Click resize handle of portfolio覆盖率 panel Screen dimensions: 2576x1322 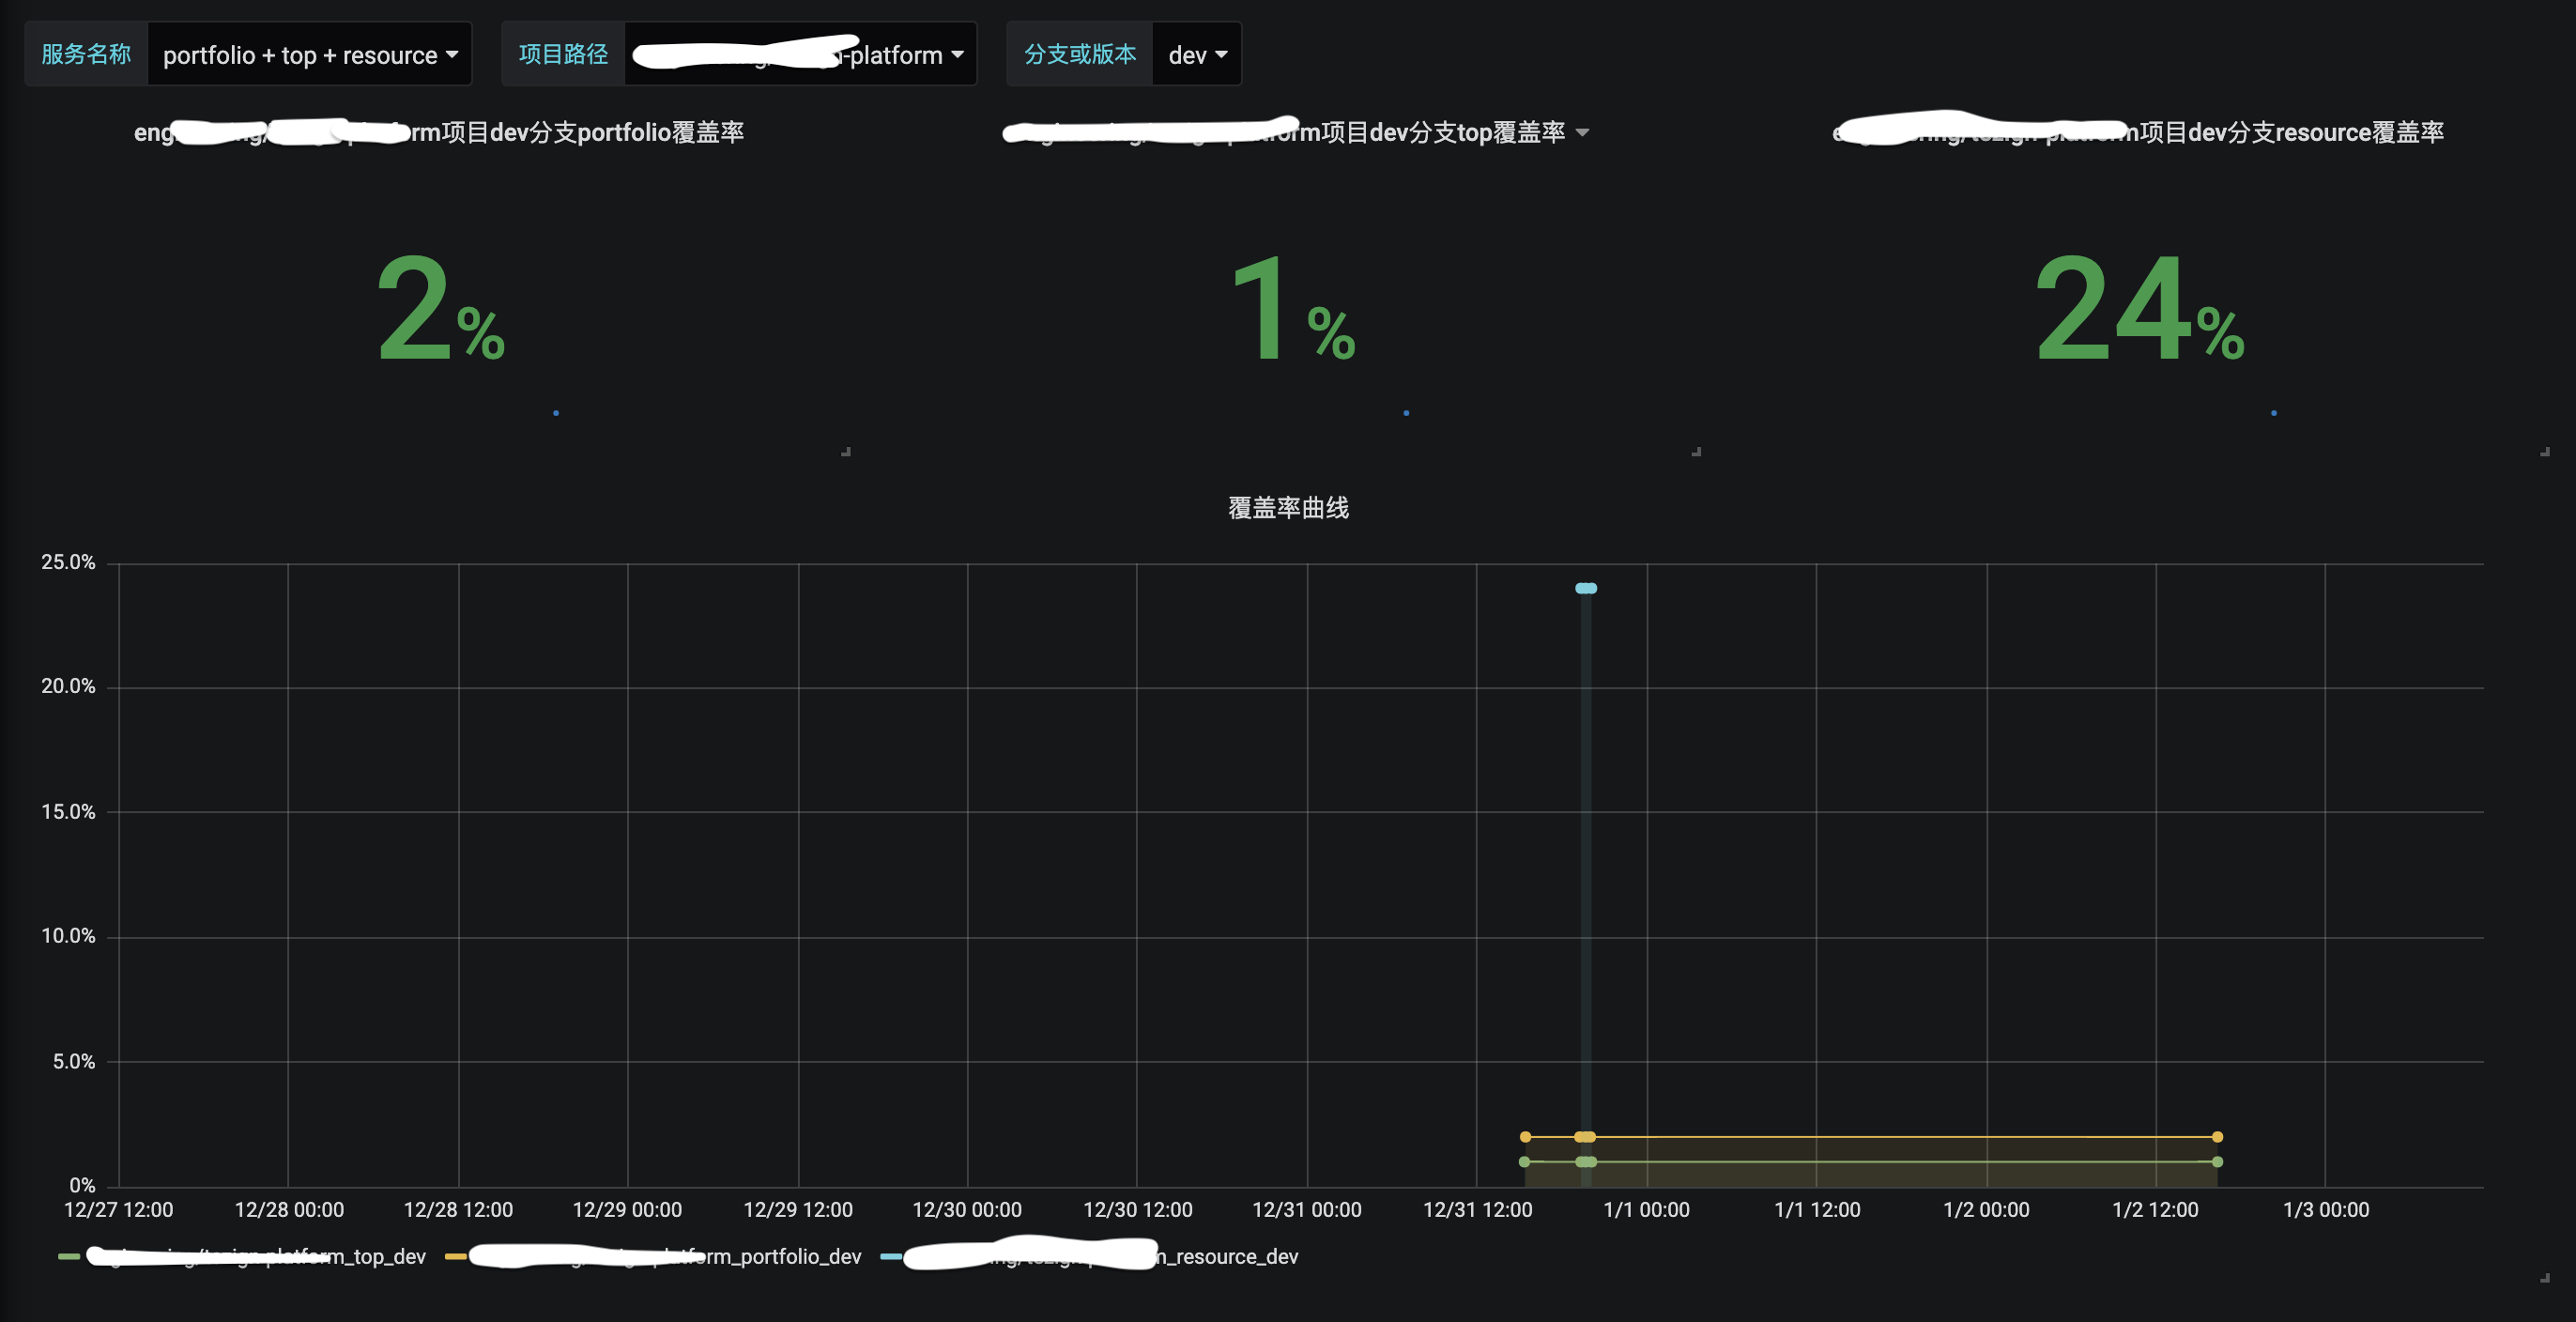click(x=846, y=452)
